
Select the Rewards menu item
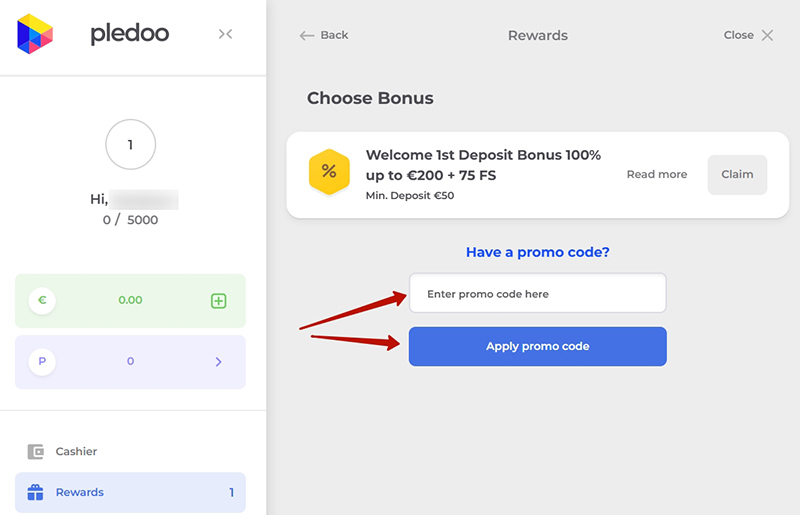(80, 492)
